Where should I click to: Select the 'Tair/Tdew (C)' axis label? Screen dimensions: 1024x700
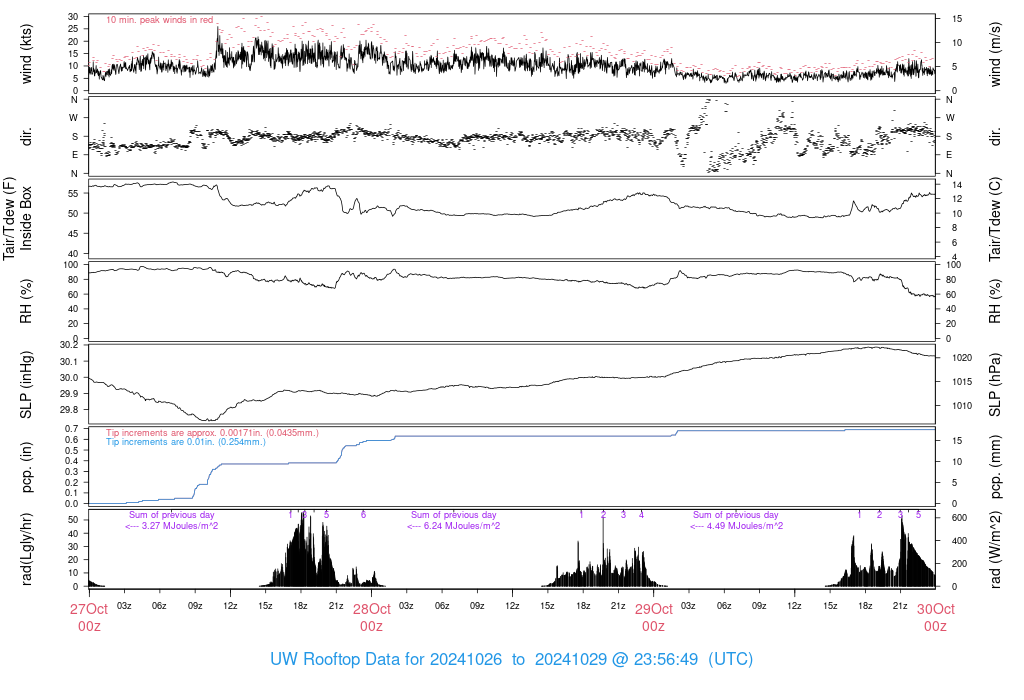tap(995, 219)
